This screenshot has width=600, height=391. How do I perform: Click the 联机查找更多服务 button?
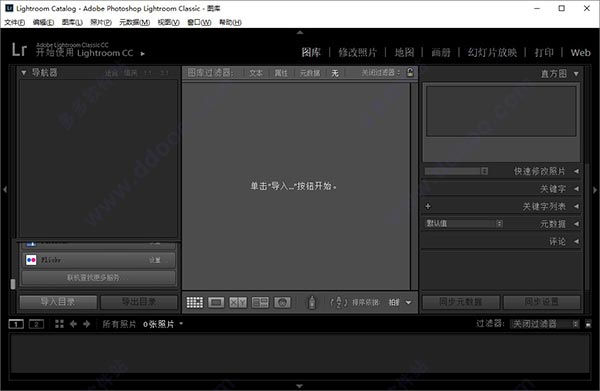(99, 278)
